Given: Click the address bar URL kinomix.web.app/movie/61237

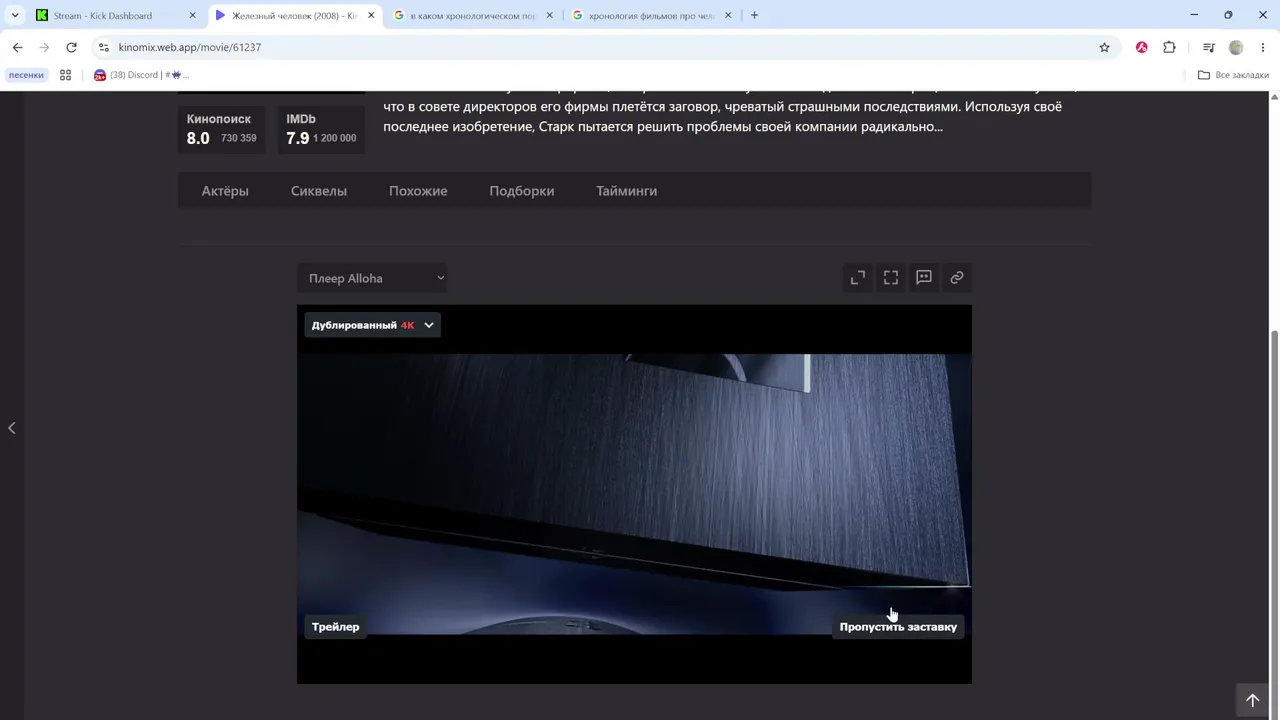Looking at the screenshot, I should 190,47.
